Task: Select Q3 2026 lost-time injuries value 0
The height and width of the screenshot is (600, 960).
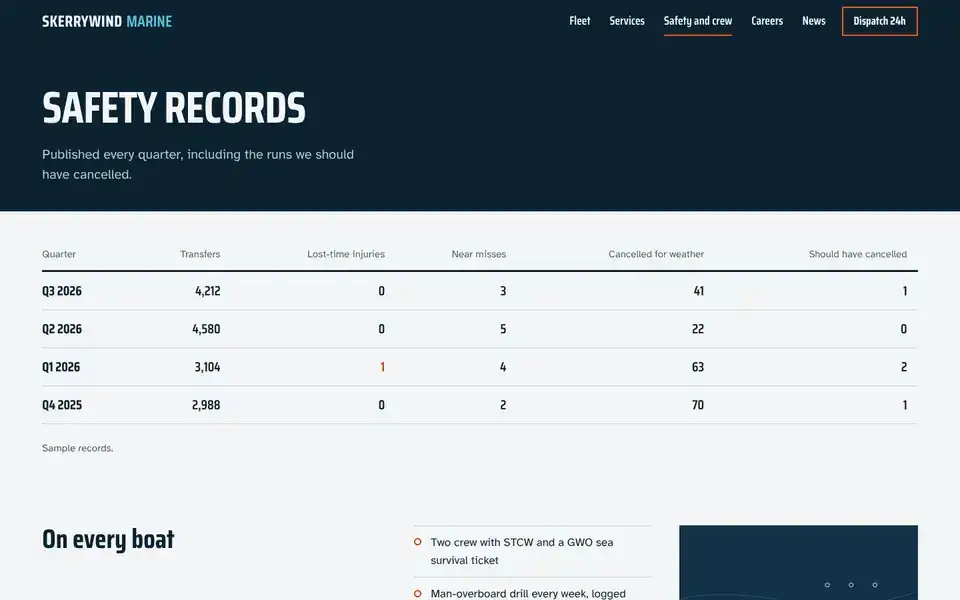Action: coord(381,291)
